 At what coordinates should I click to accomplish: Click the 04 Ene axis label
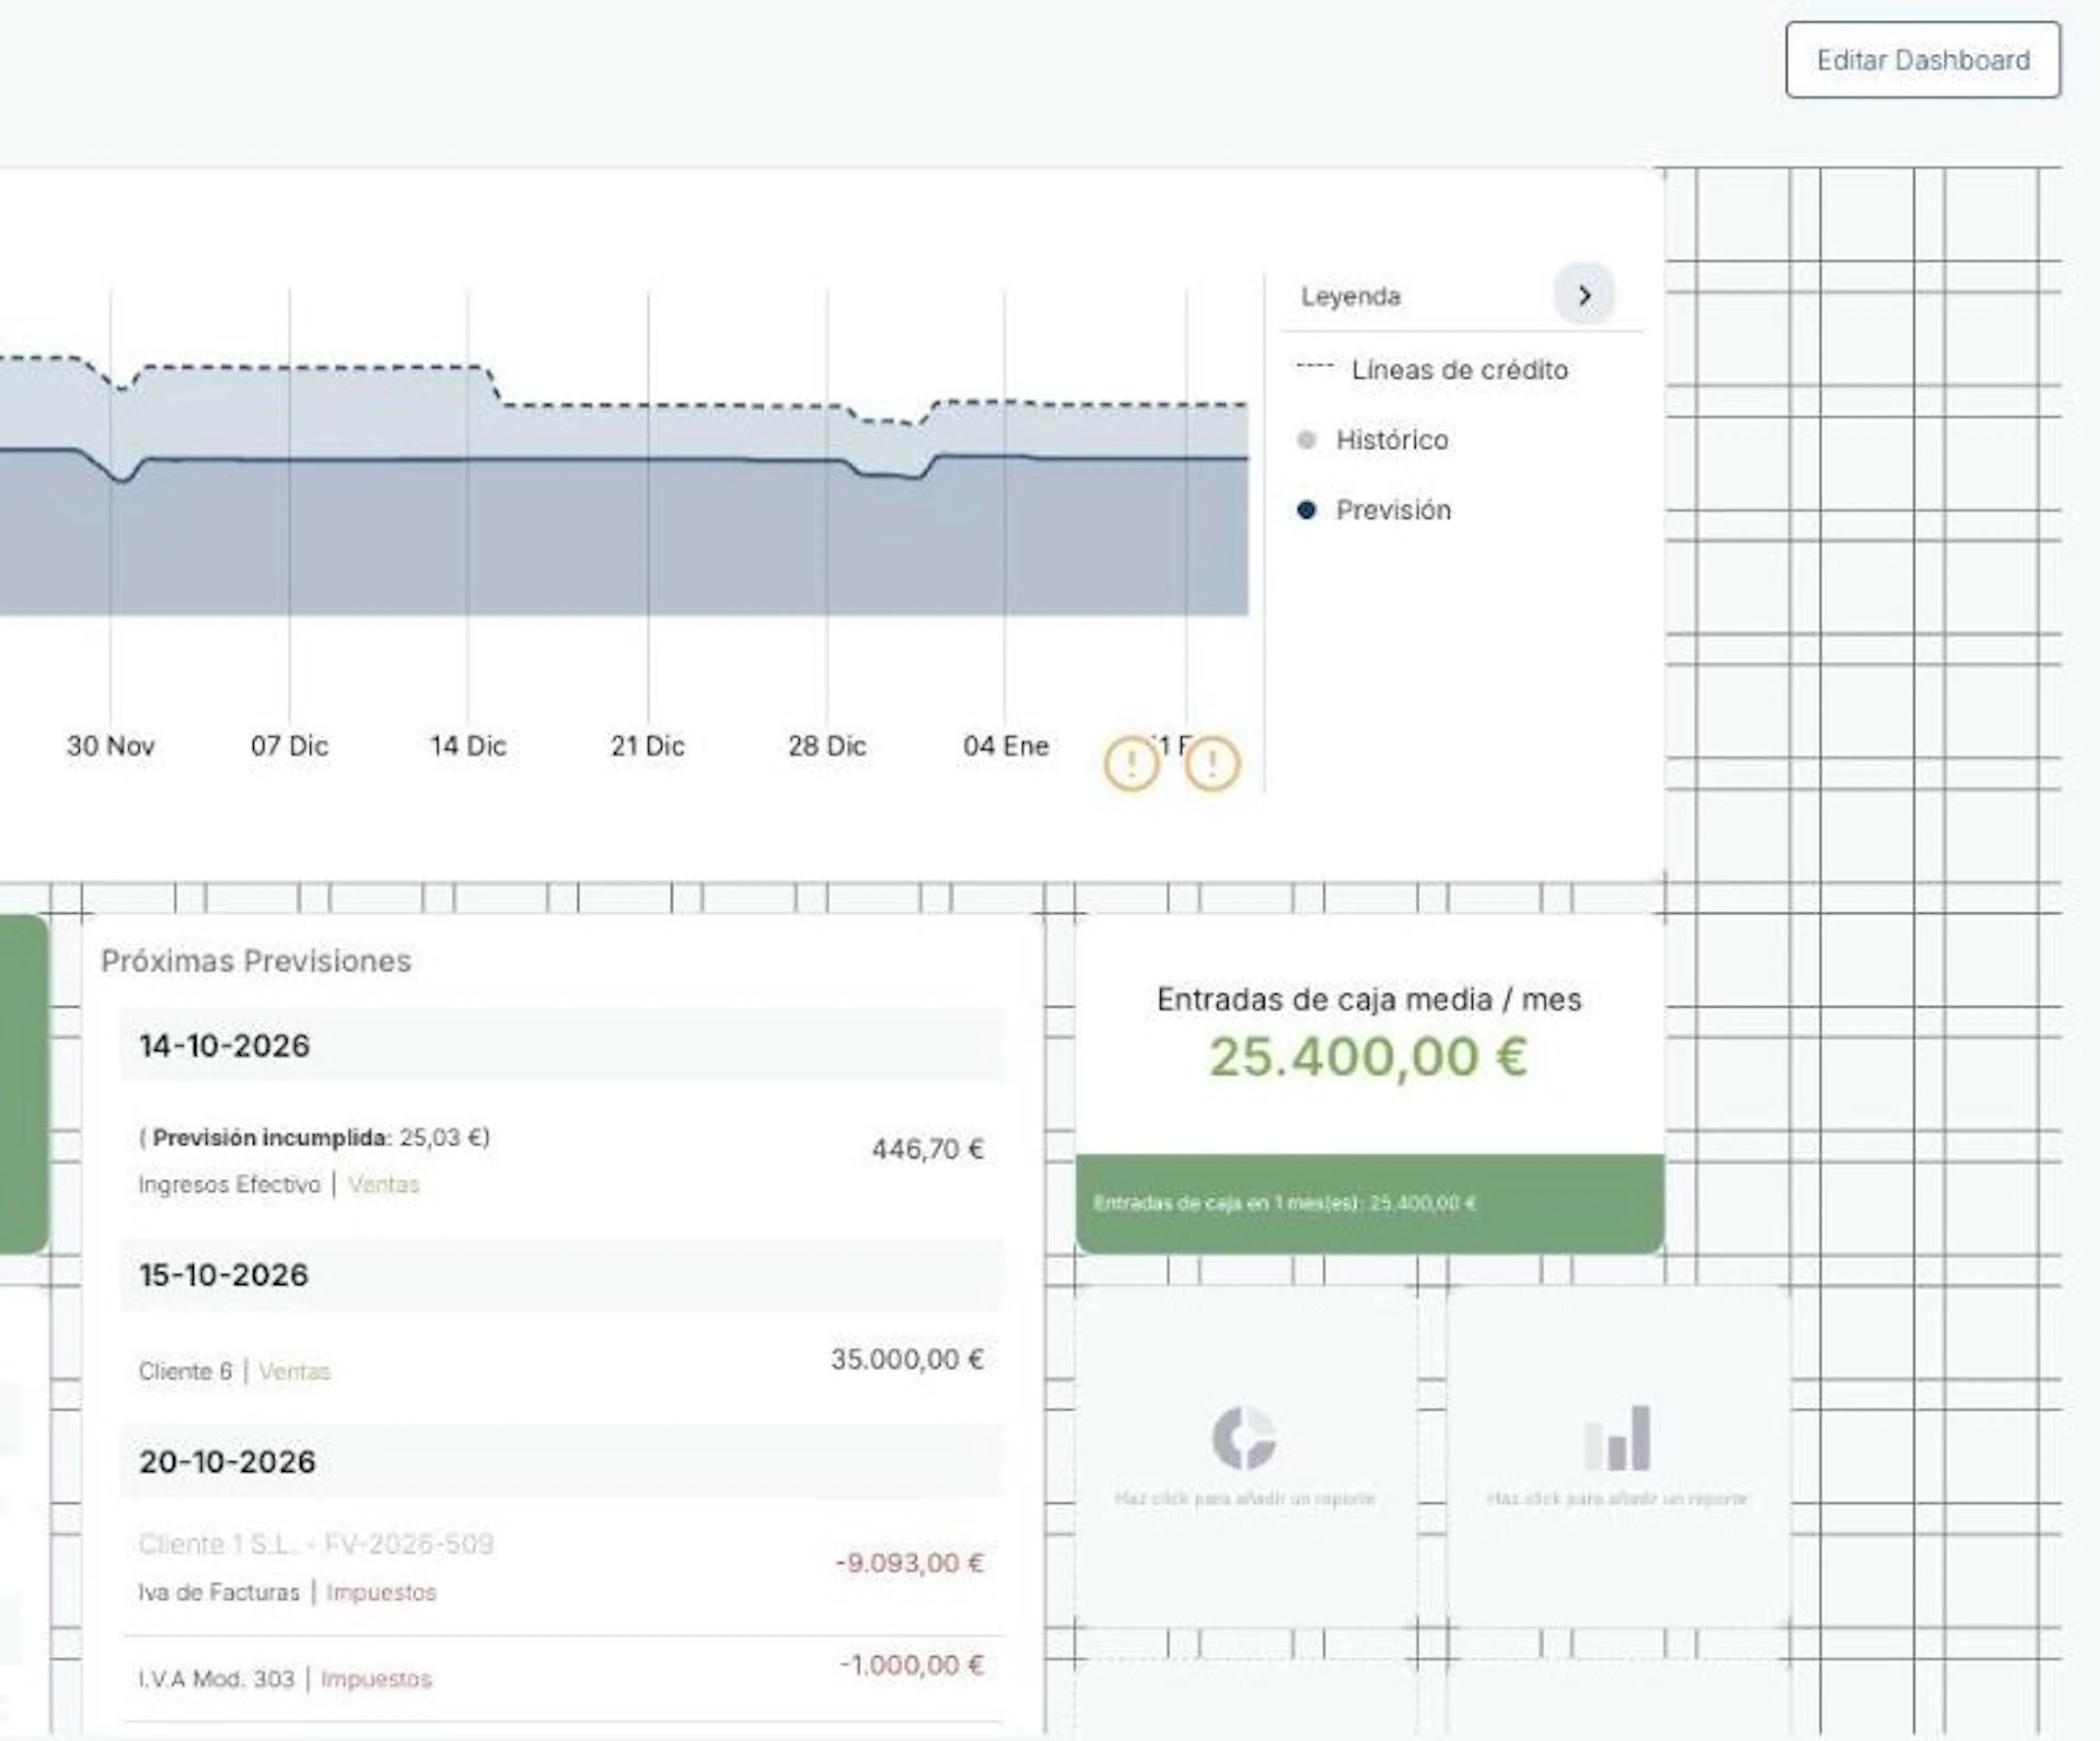(x=1006, y=746)
